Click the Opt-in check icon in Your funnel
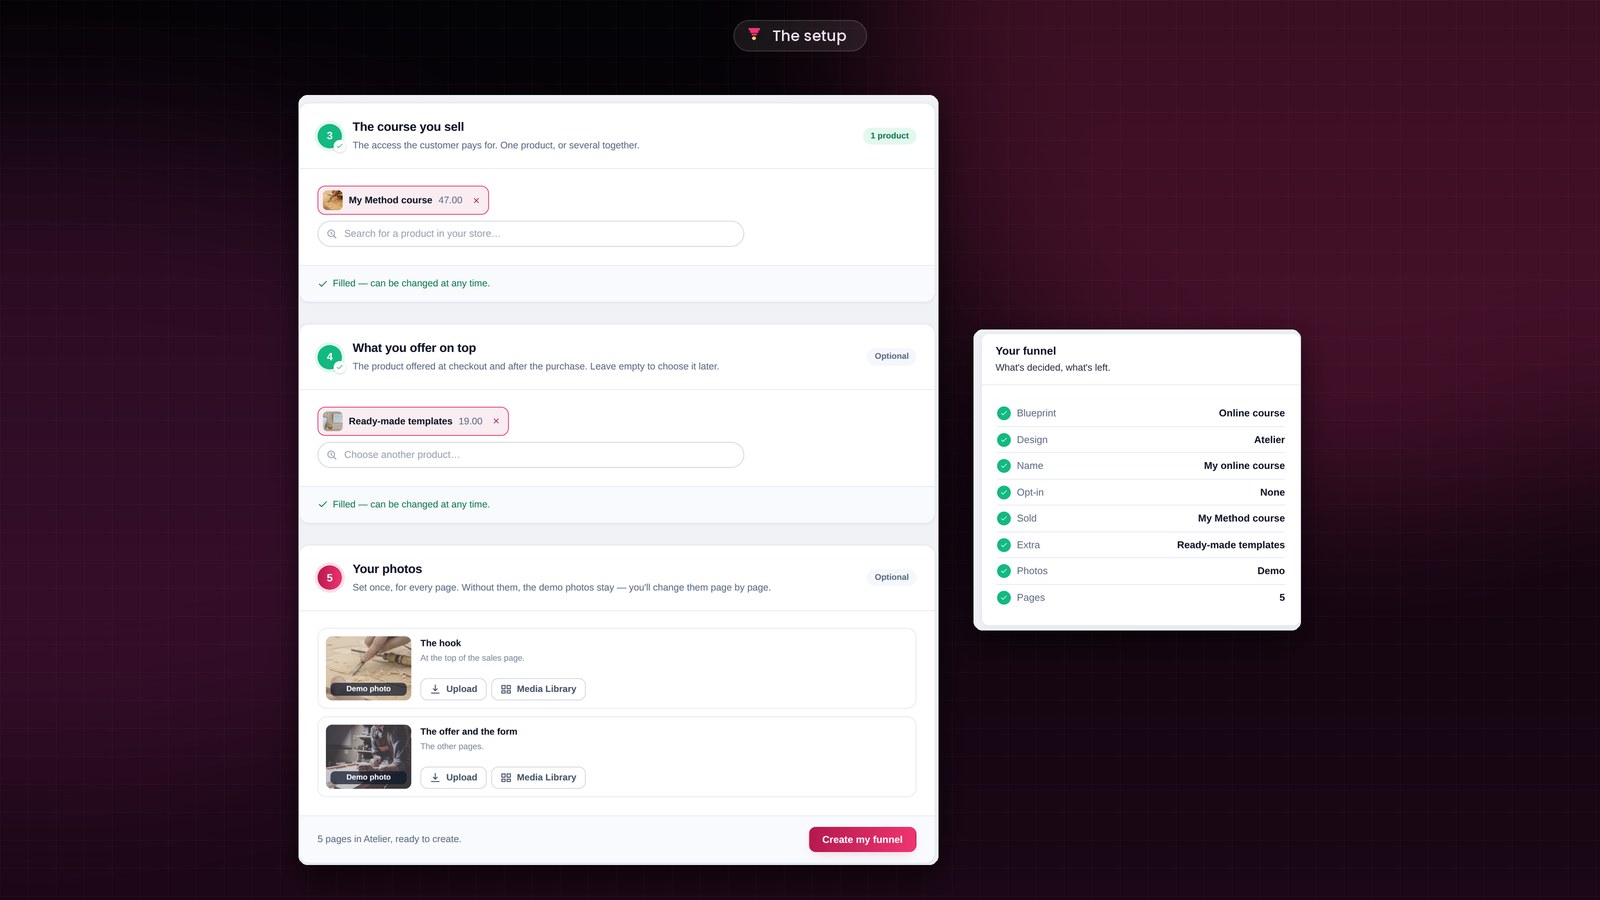The width and height of the screenshot is (1600, 900). click(1004, 492)
